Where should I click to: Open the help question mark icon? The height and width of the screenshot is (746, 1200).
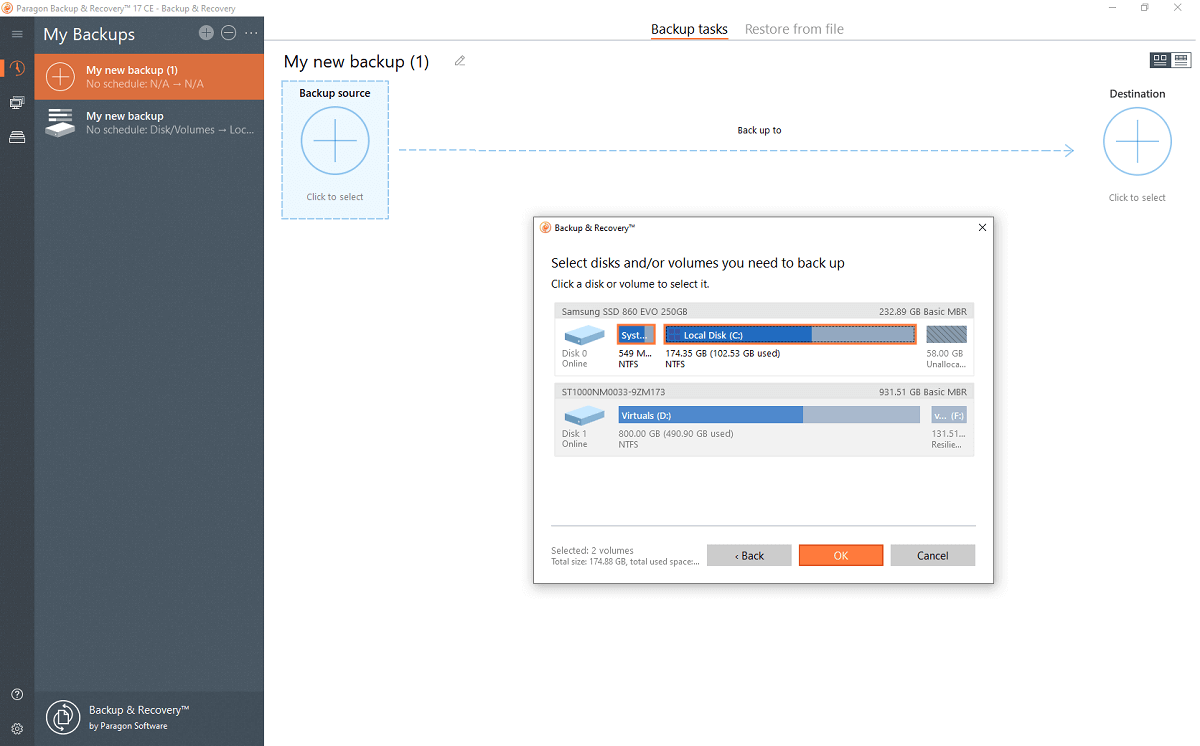click(17, 694)
